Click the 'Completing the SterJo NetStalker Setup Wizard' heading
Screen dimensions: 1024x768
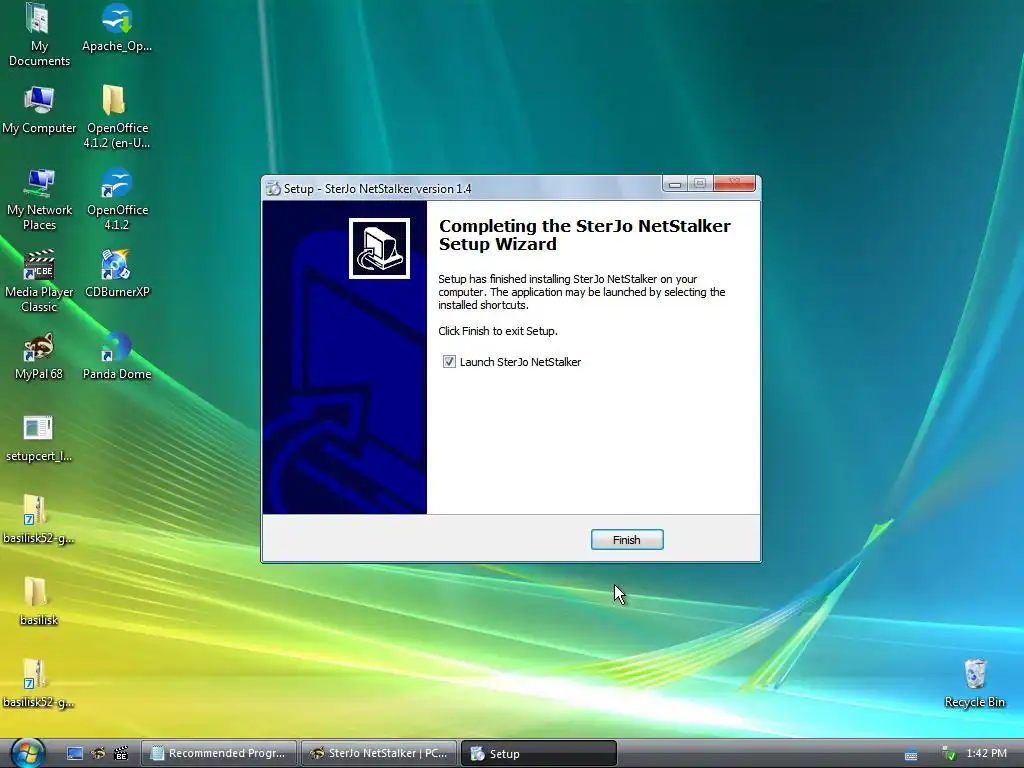point(584,235)
